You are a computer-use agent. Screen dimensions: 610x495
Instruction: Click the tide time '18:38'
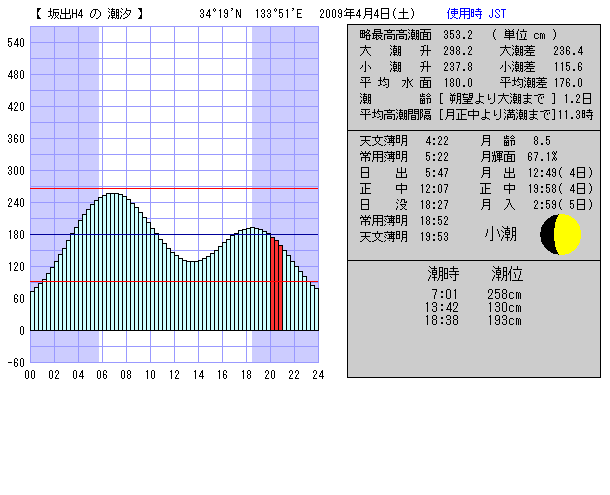tap(442, 321)
